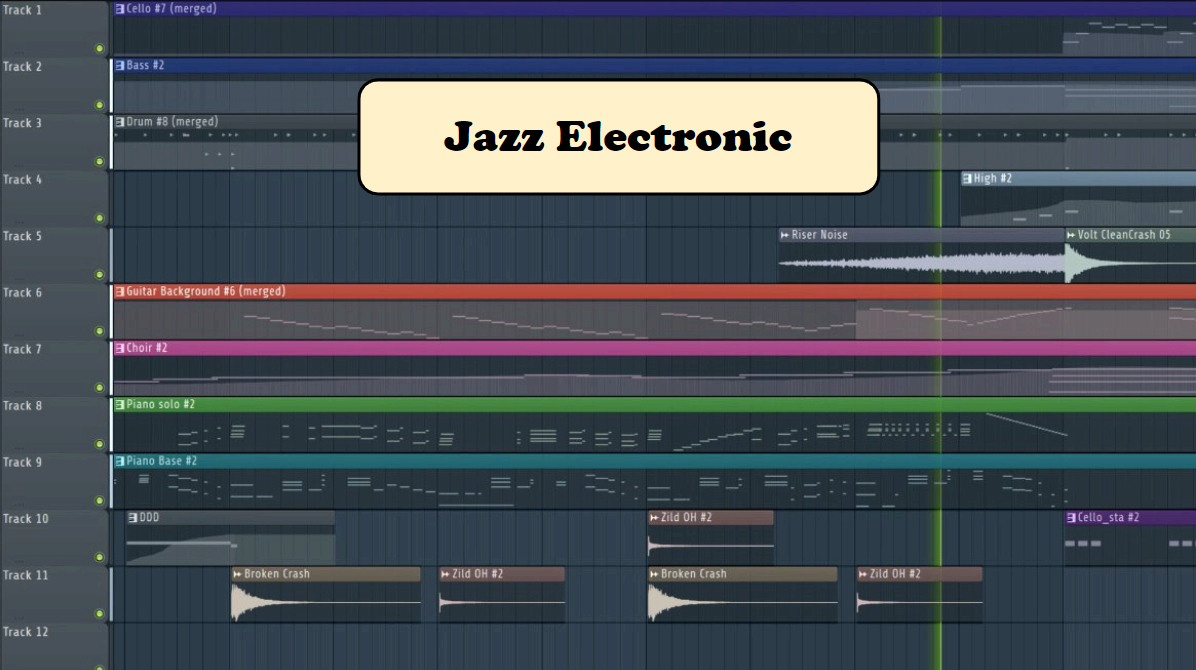Select the Track 3 header label
This screenshot has height=670, width=1196.
click(22, 123)
